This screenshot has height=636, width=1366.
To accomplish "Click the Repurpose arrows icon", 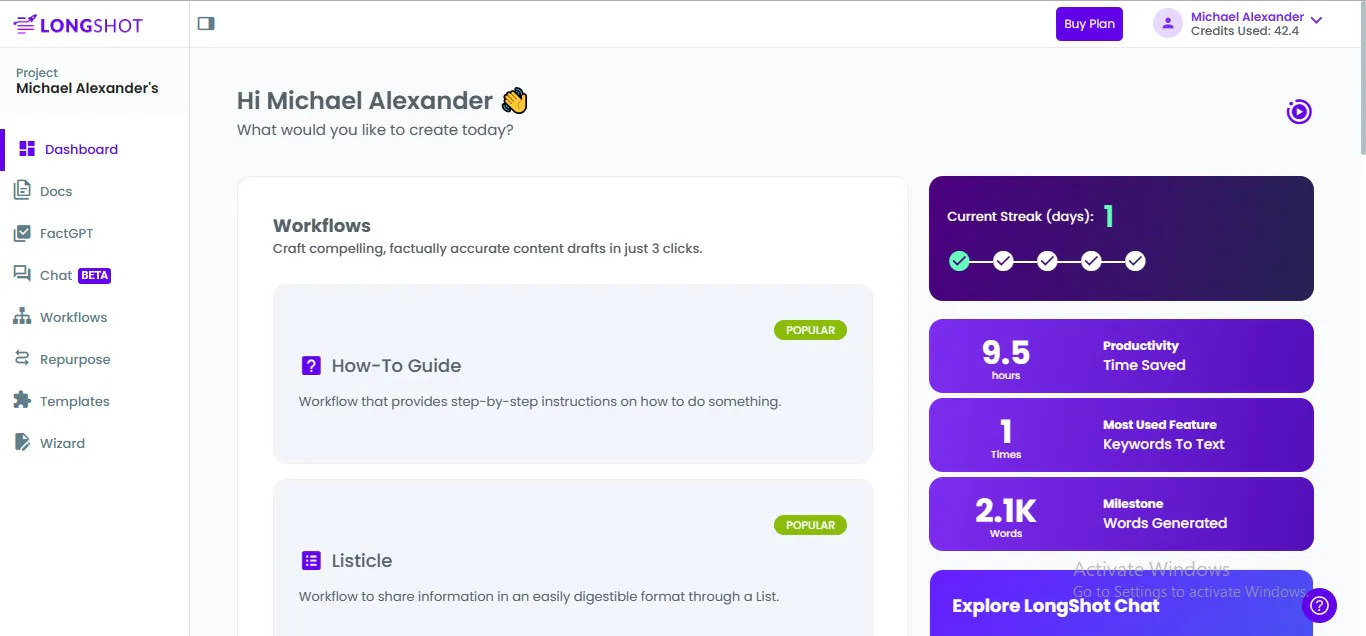I will [22, 359].
